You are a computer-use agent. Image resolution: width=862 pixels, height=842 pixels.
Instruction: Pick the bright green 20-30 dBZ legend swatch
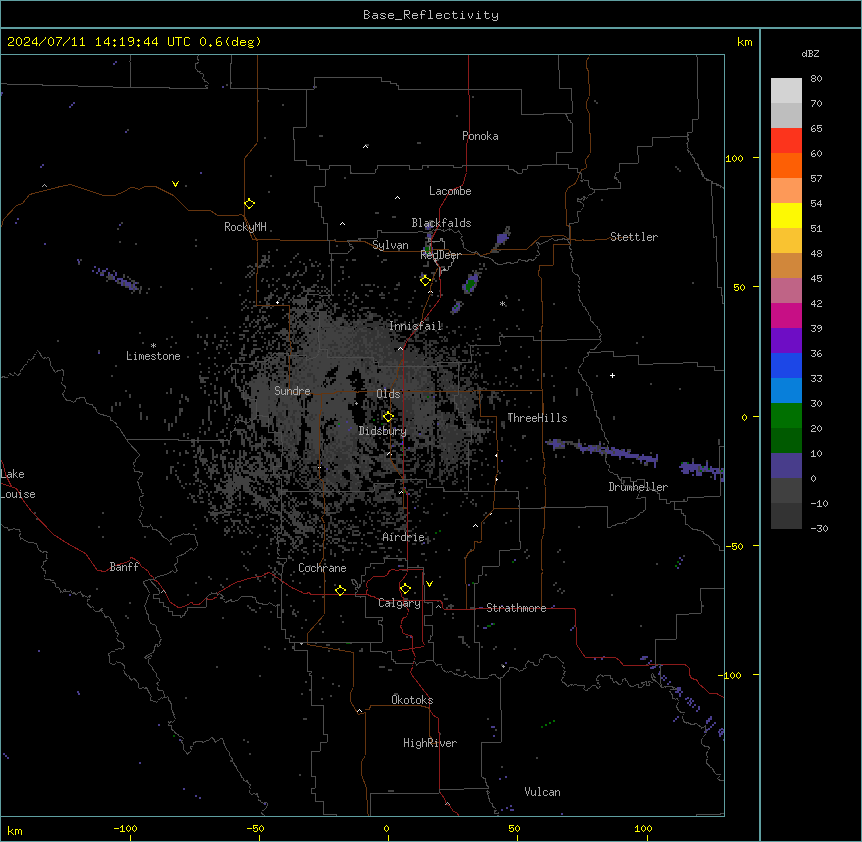786,416
